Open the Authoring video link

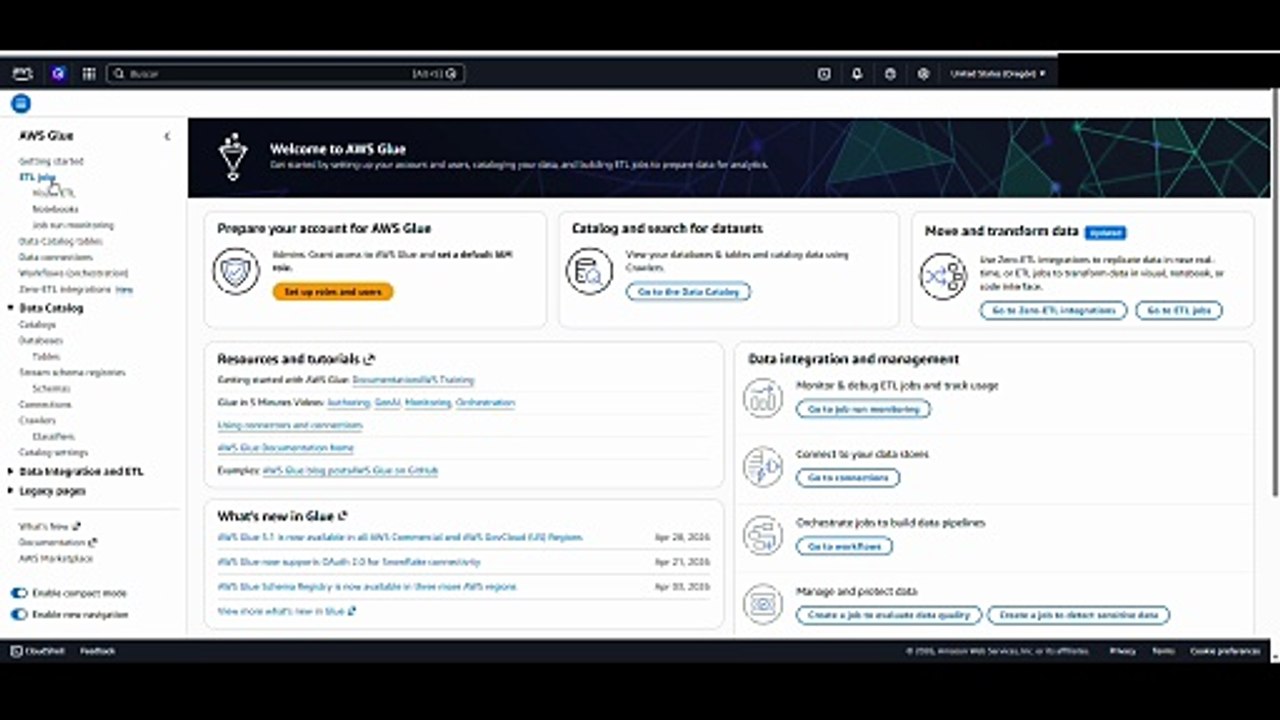click(x=348, y=403)
